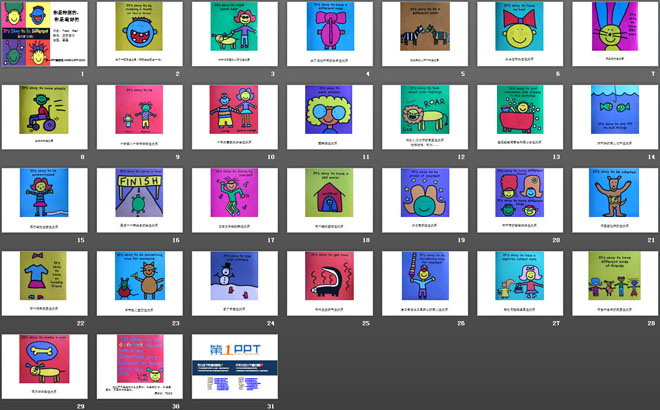Open slide 21 kangaroo thumbnail

coord(615,200)
